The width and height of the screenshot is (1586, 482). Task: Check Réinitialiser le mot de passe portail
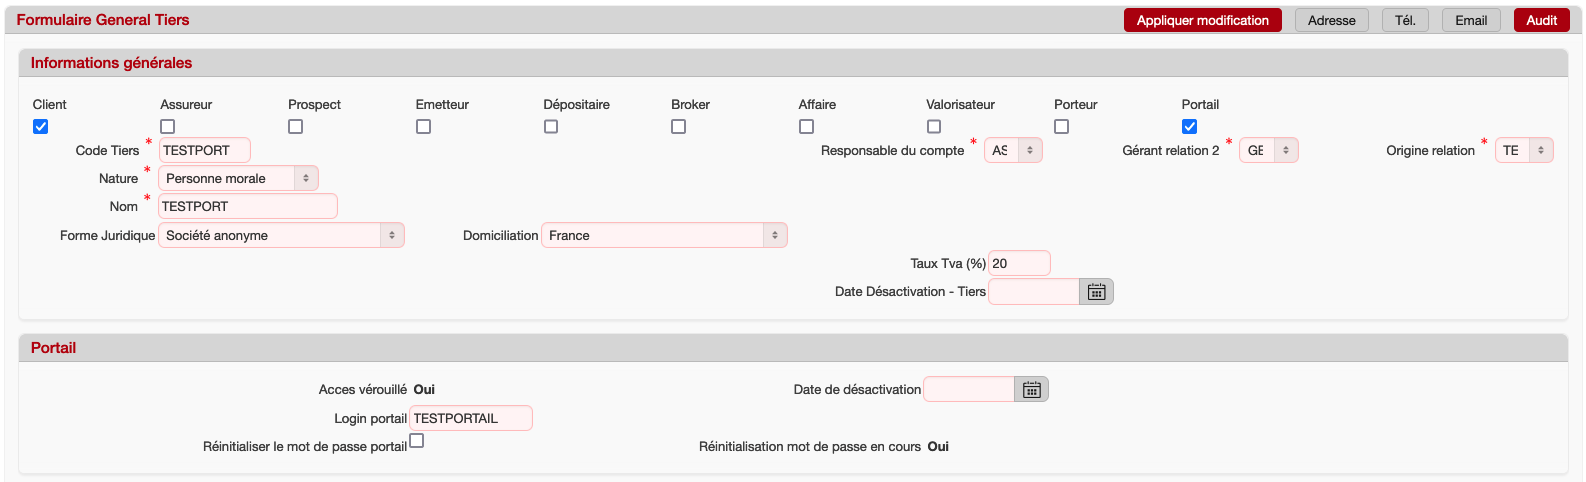click(417, 441)
